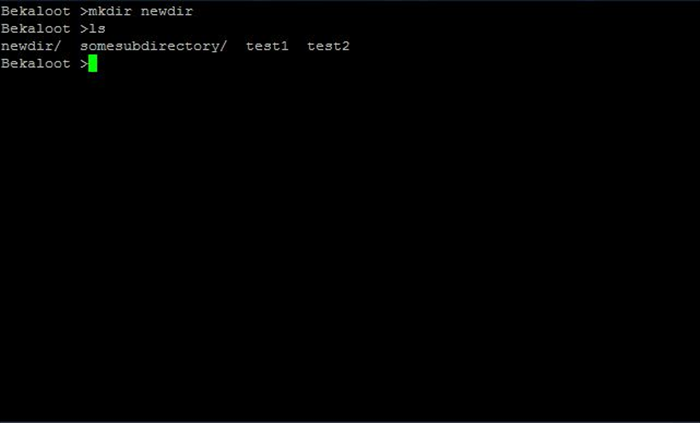Click the Bekaloot prompt on the ls line

click(36, 29)
